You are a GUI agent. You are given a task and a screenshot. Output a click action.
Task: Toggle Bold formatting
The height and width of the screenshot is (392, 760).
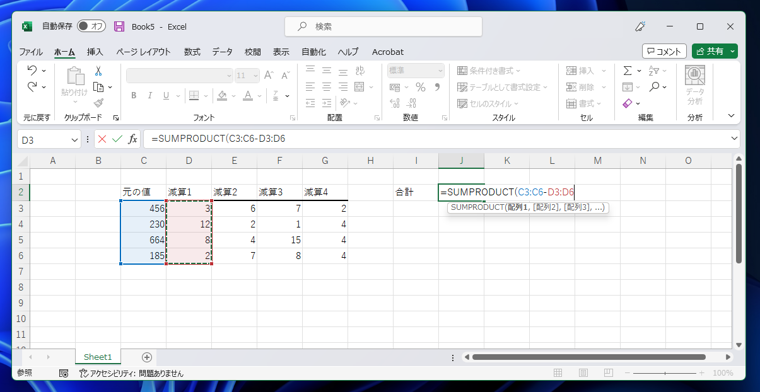(x=134, y=96)
